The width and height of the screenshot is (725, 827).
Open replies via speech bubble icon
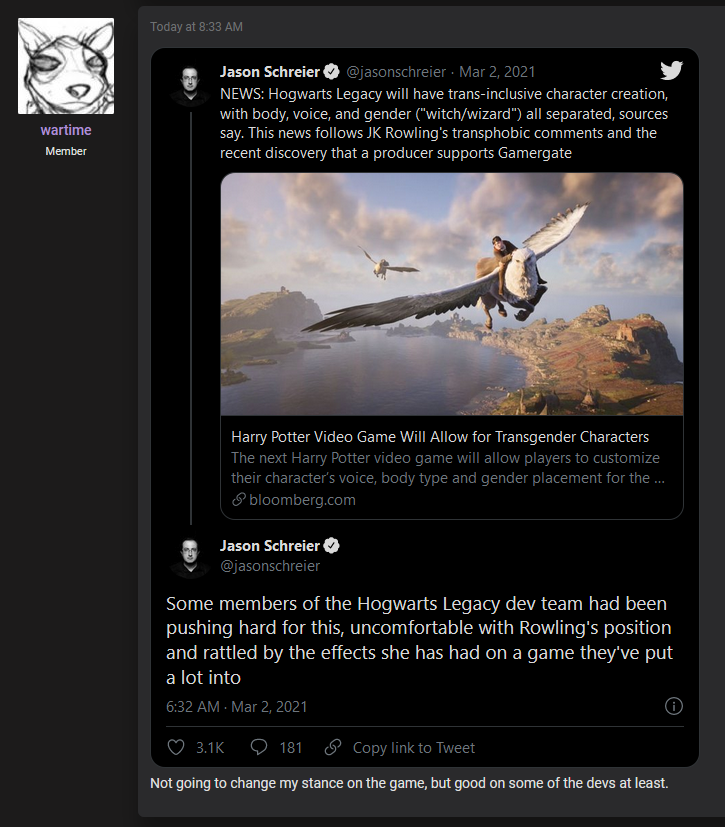pos(259,747)
